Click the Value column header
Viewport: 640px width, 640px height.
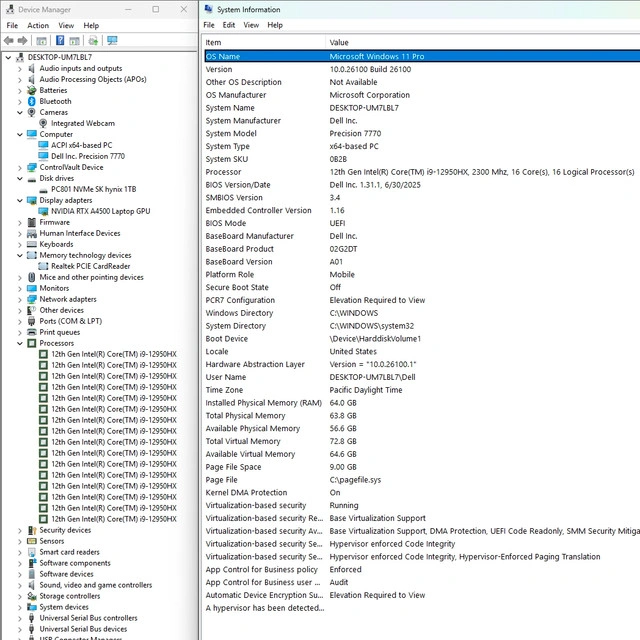pos(340,43)
